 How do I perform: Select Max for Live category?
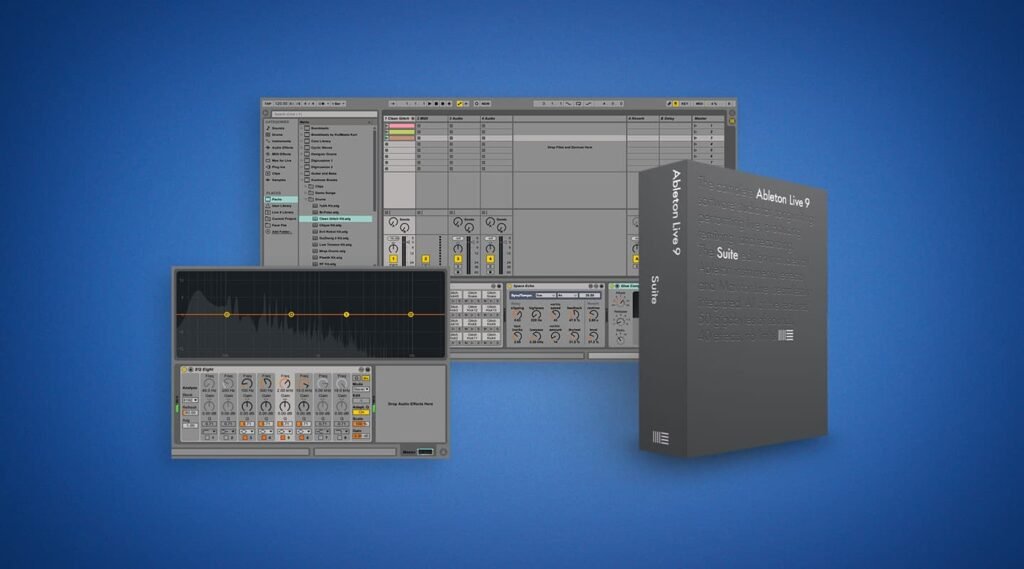281,161
